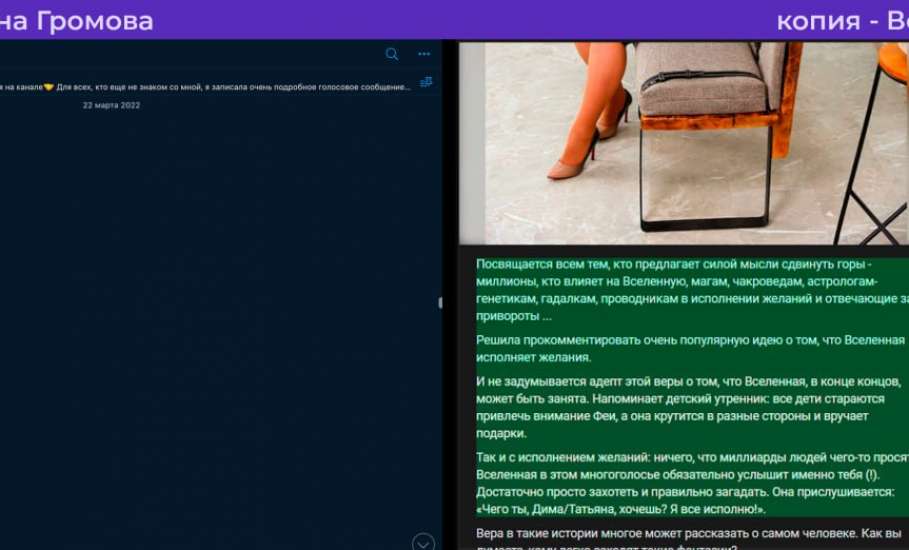Click the paragraph starting "И не задумывается адепт"

689,407
